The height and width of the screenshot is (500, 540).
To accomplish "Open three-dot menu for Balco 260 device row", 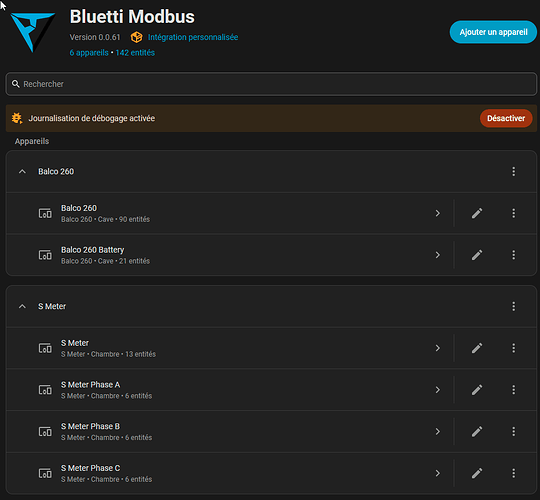I will [x=513, y=213].
